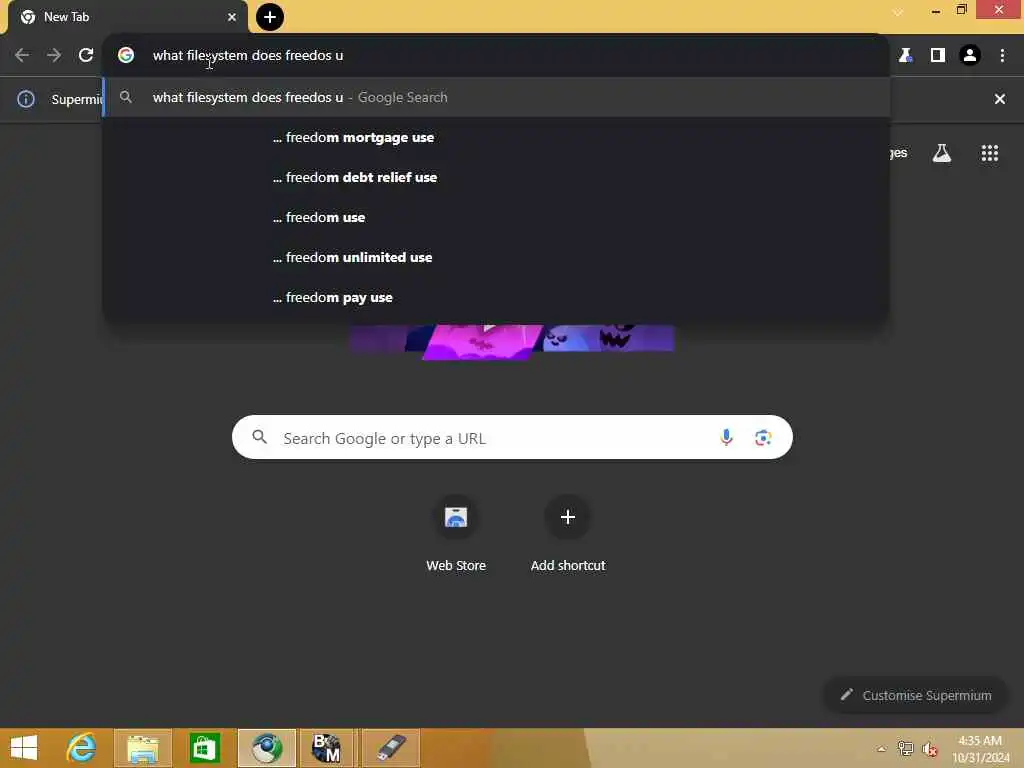Click the address bar text 'what filesystem does freedos u'

pos(248,56)
